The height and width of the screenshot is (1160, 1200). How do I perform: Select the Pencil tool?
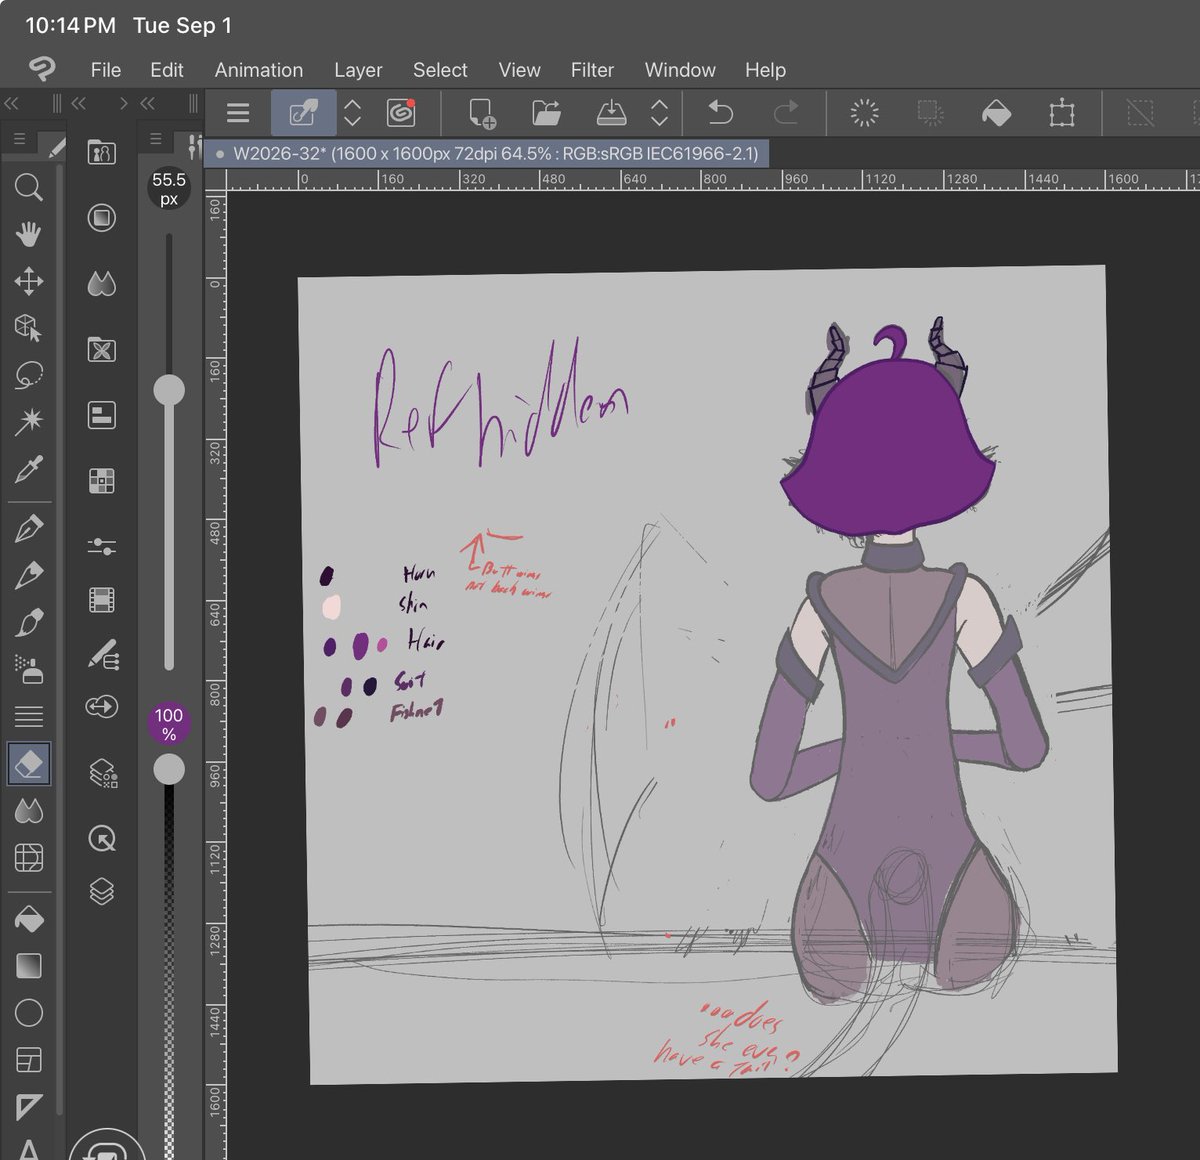click(29, 575)
